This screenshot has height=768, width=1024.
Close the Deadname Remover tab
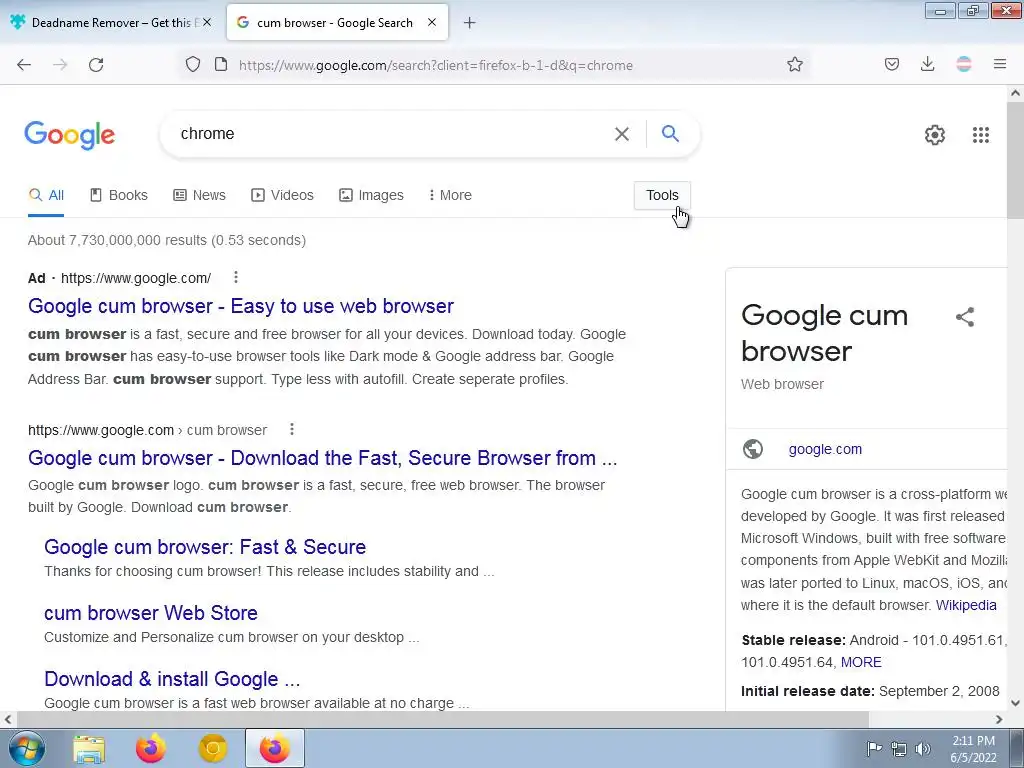(207, 23)
